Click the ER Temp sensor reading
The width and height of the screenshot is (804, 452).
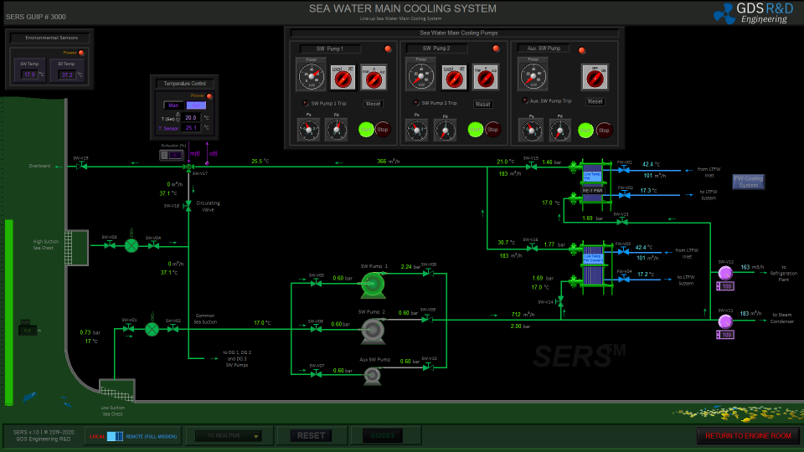(67, 75)
